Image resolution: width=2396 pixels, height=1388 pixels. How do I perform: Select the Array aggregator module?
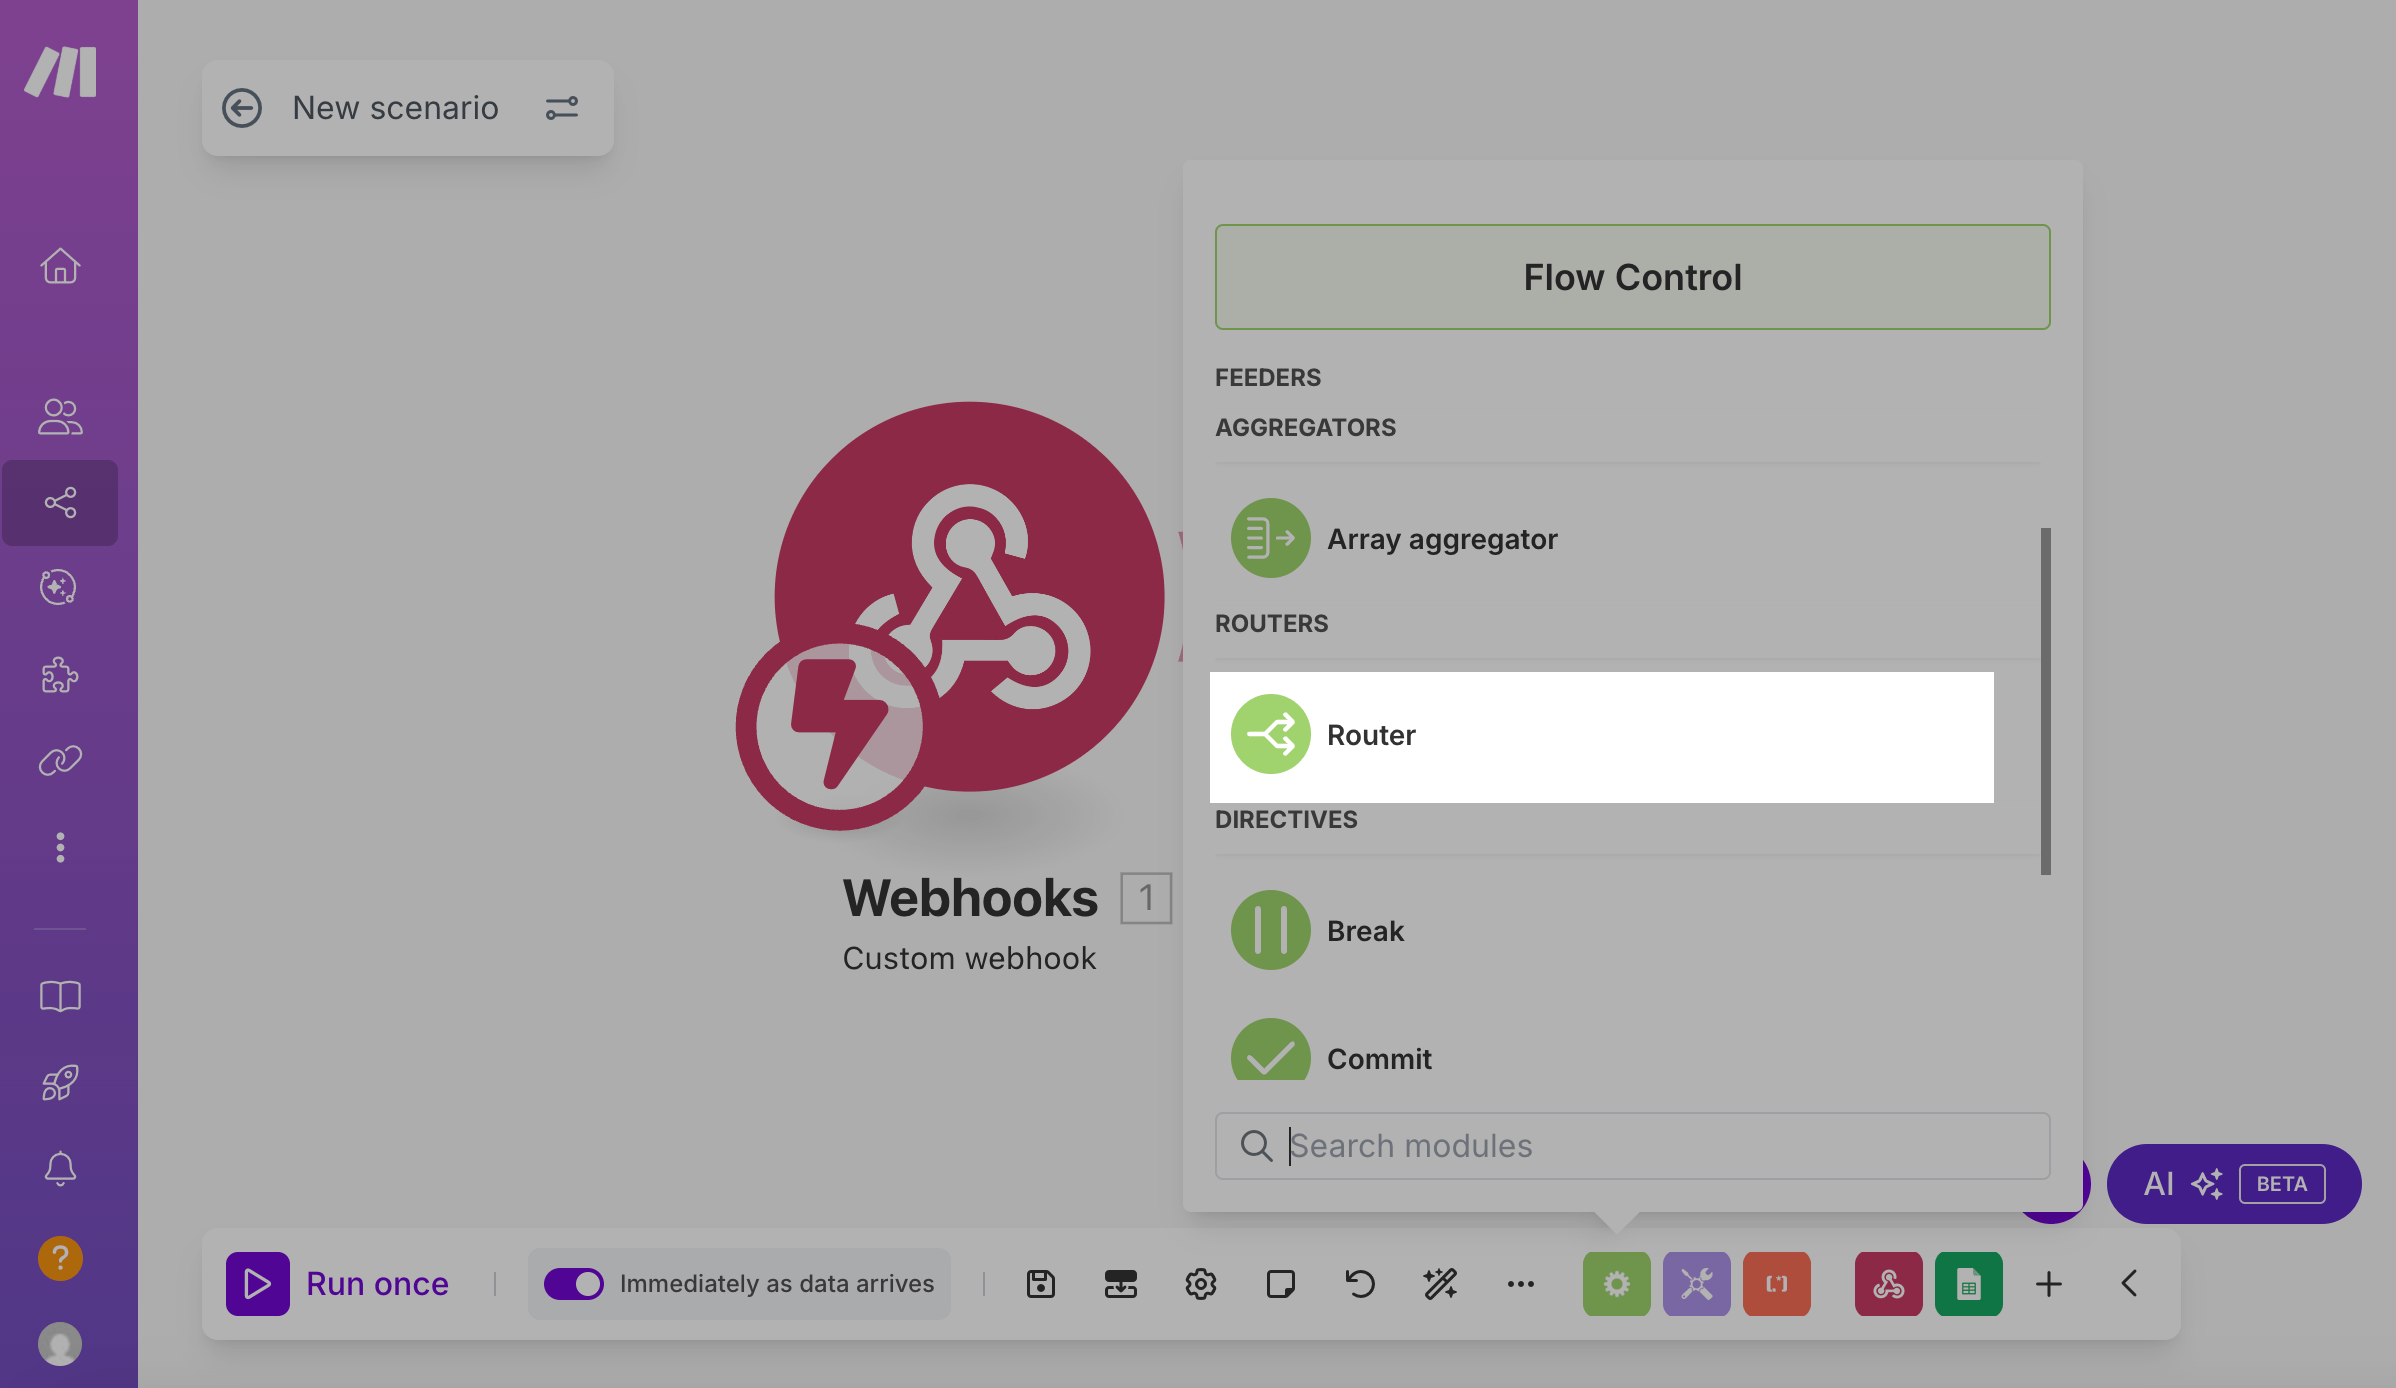pyautogui.click(x=1441, y=539)
